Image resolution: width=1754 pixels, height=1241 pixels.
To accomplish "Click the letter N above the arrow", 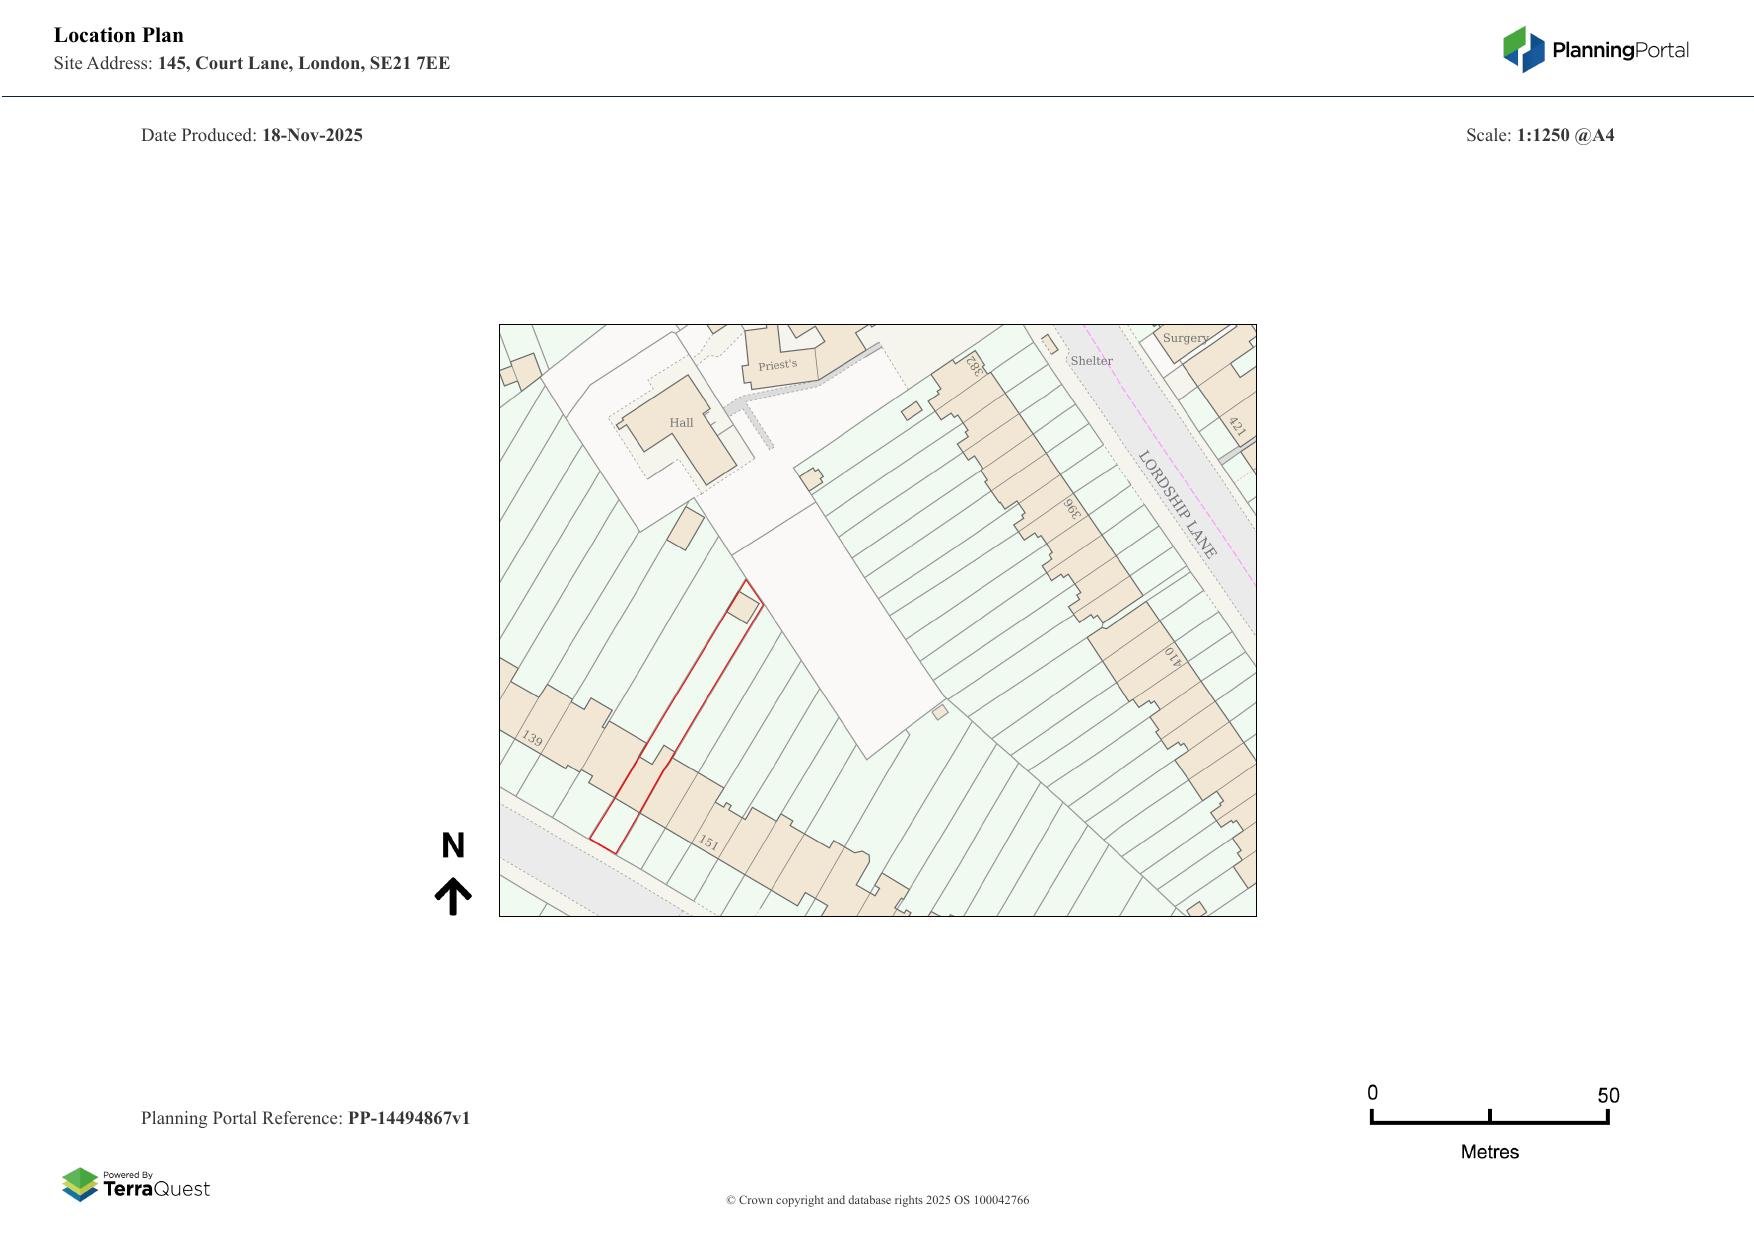I will coord(453,846).
